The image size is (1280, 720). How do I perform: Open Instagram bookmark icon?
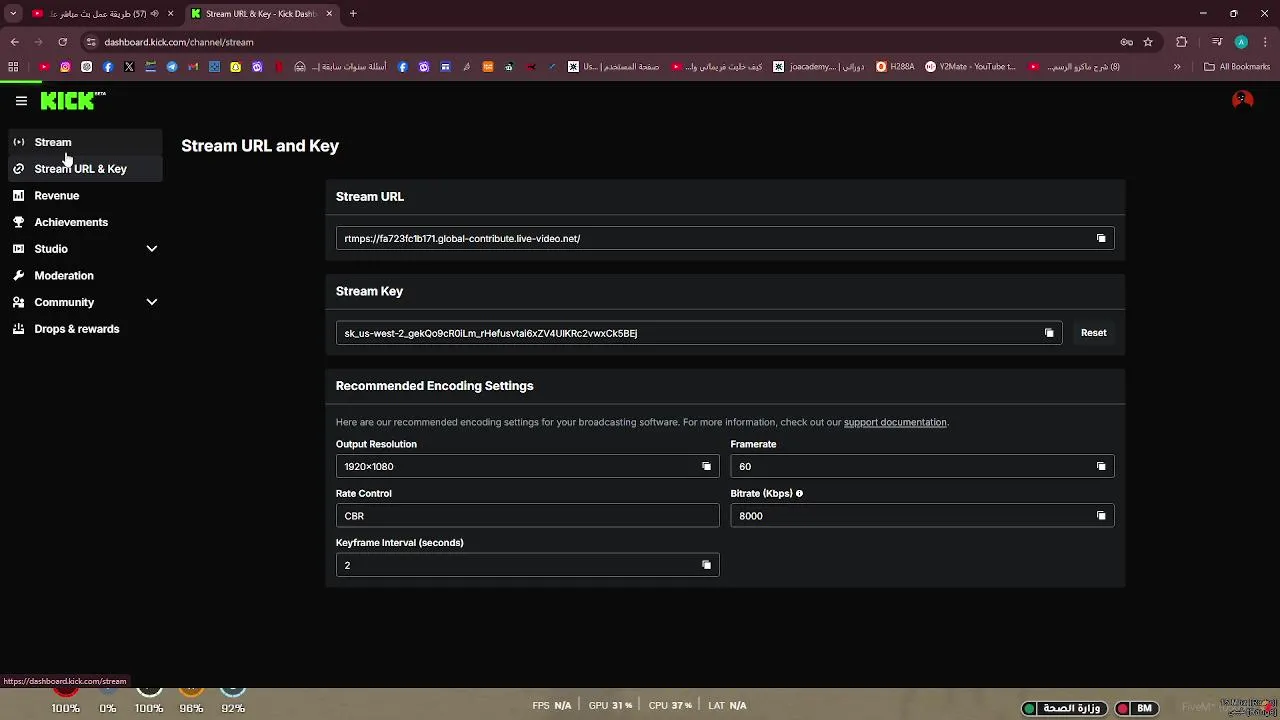65,67
